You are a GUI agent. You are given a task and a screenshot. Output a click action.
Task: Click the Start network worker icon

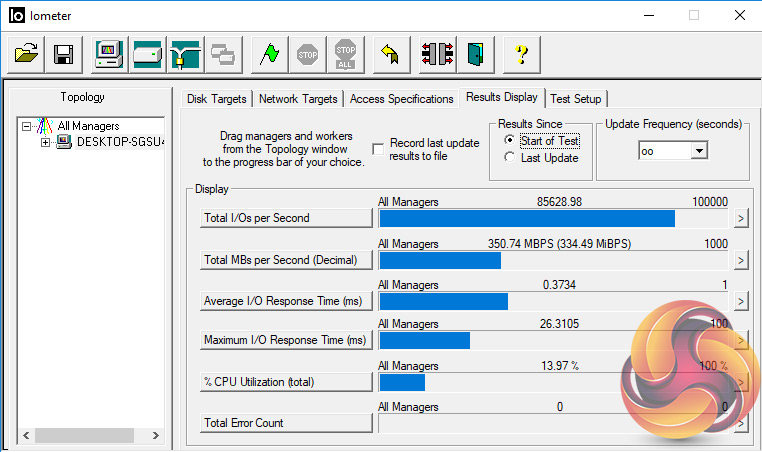[x=185, y=56]
